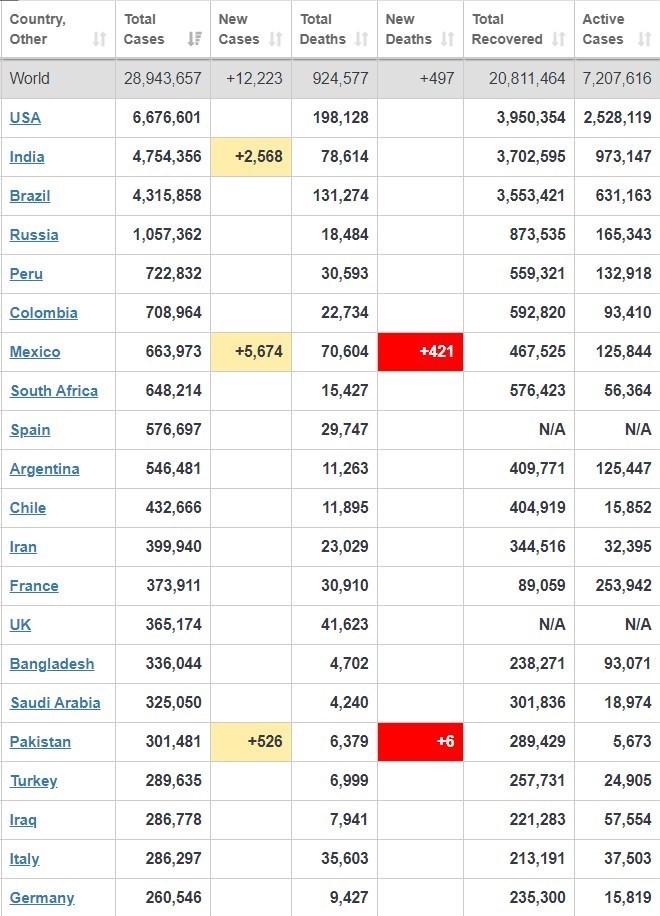Click the sort icon in the Country, Other column
This screenshot has width=660, height=916.
coord(99,39)
